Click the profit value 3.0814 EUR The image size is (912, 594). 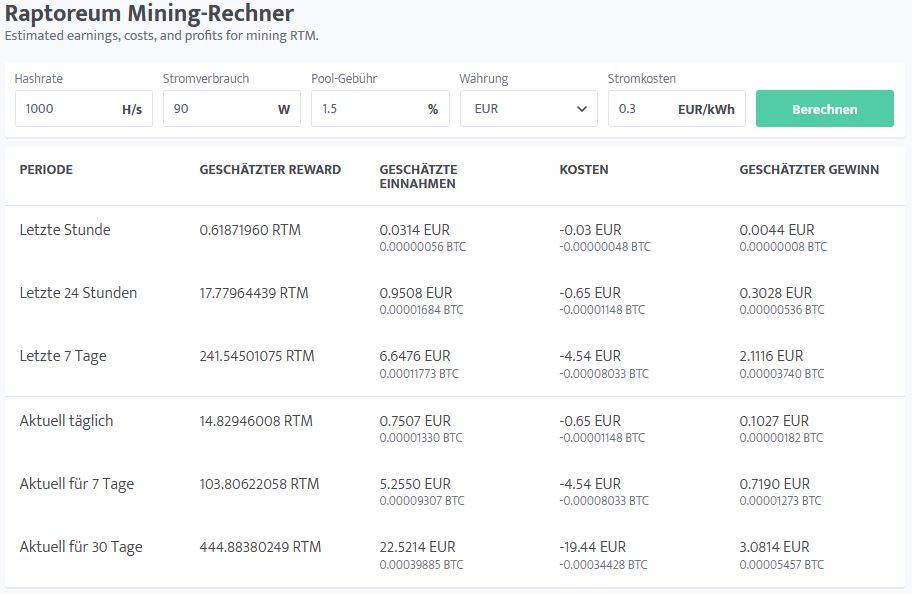[x=774, y=547]
